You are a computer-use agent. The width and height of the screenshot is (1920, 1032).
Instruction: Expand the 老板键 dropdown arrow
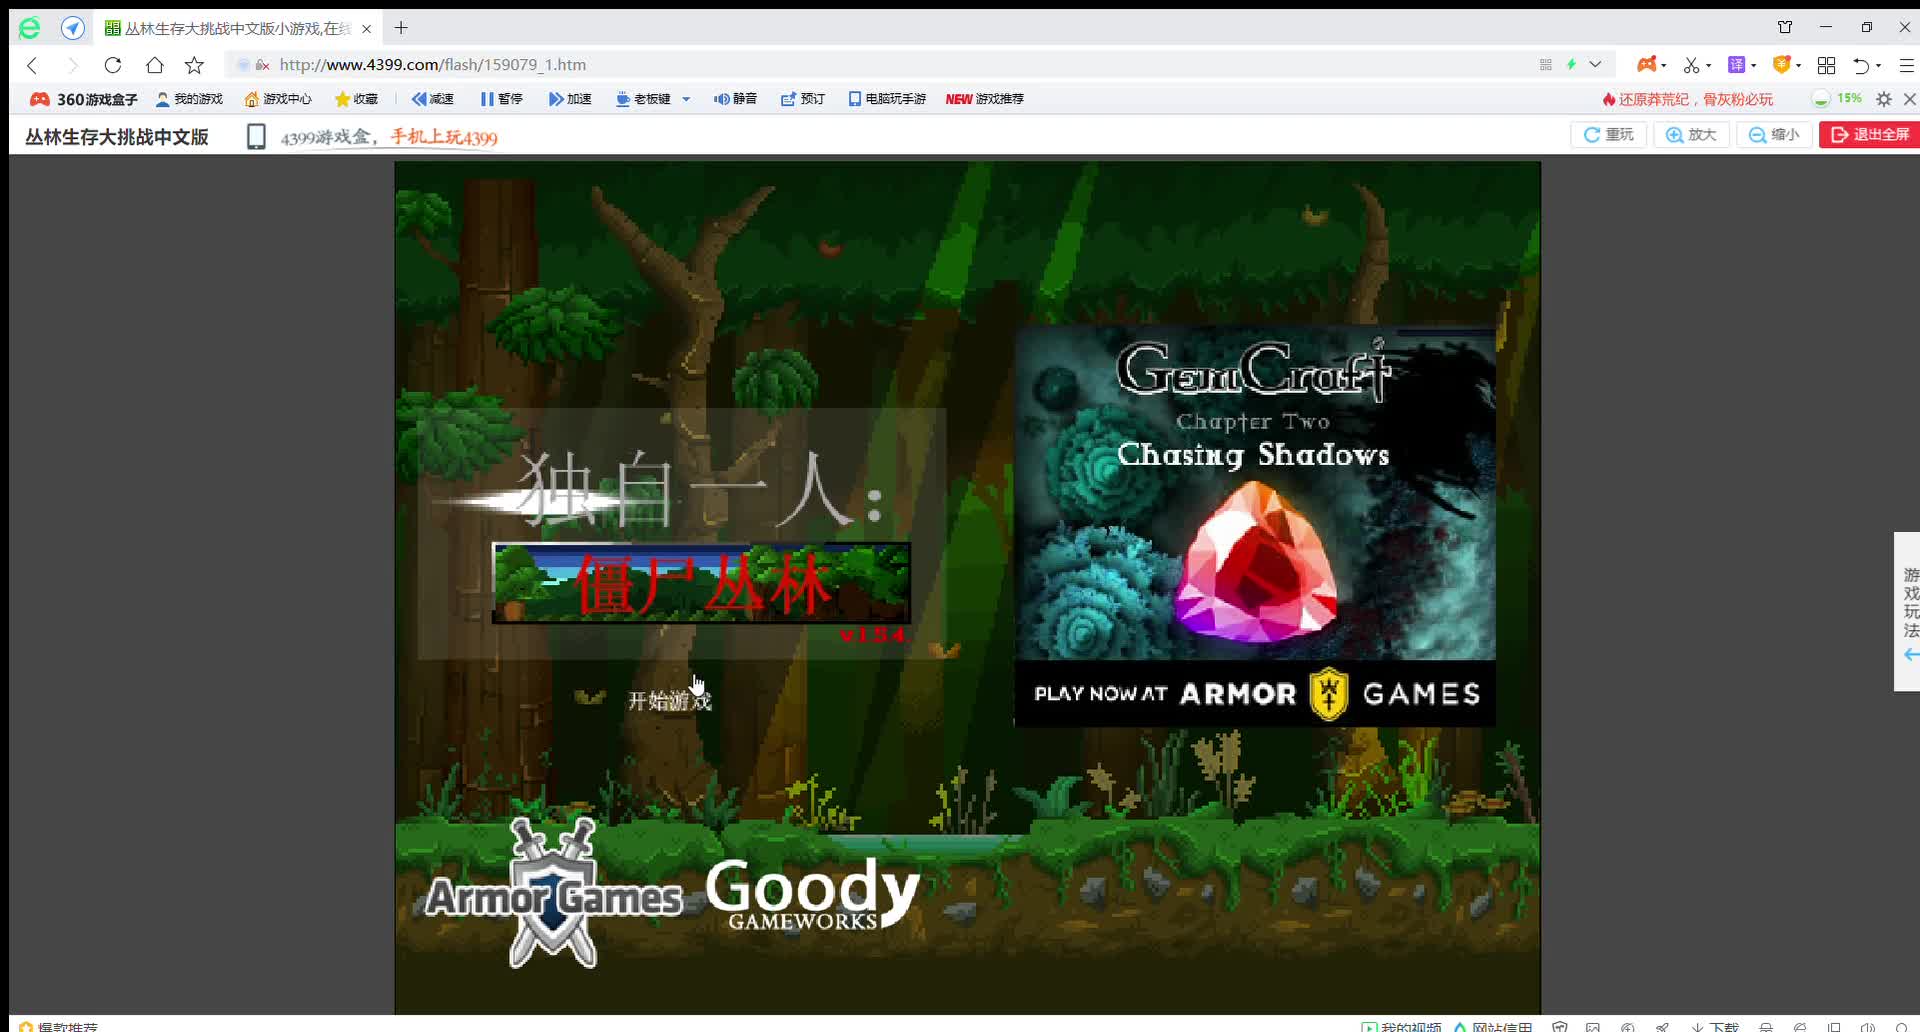point(686,99)
